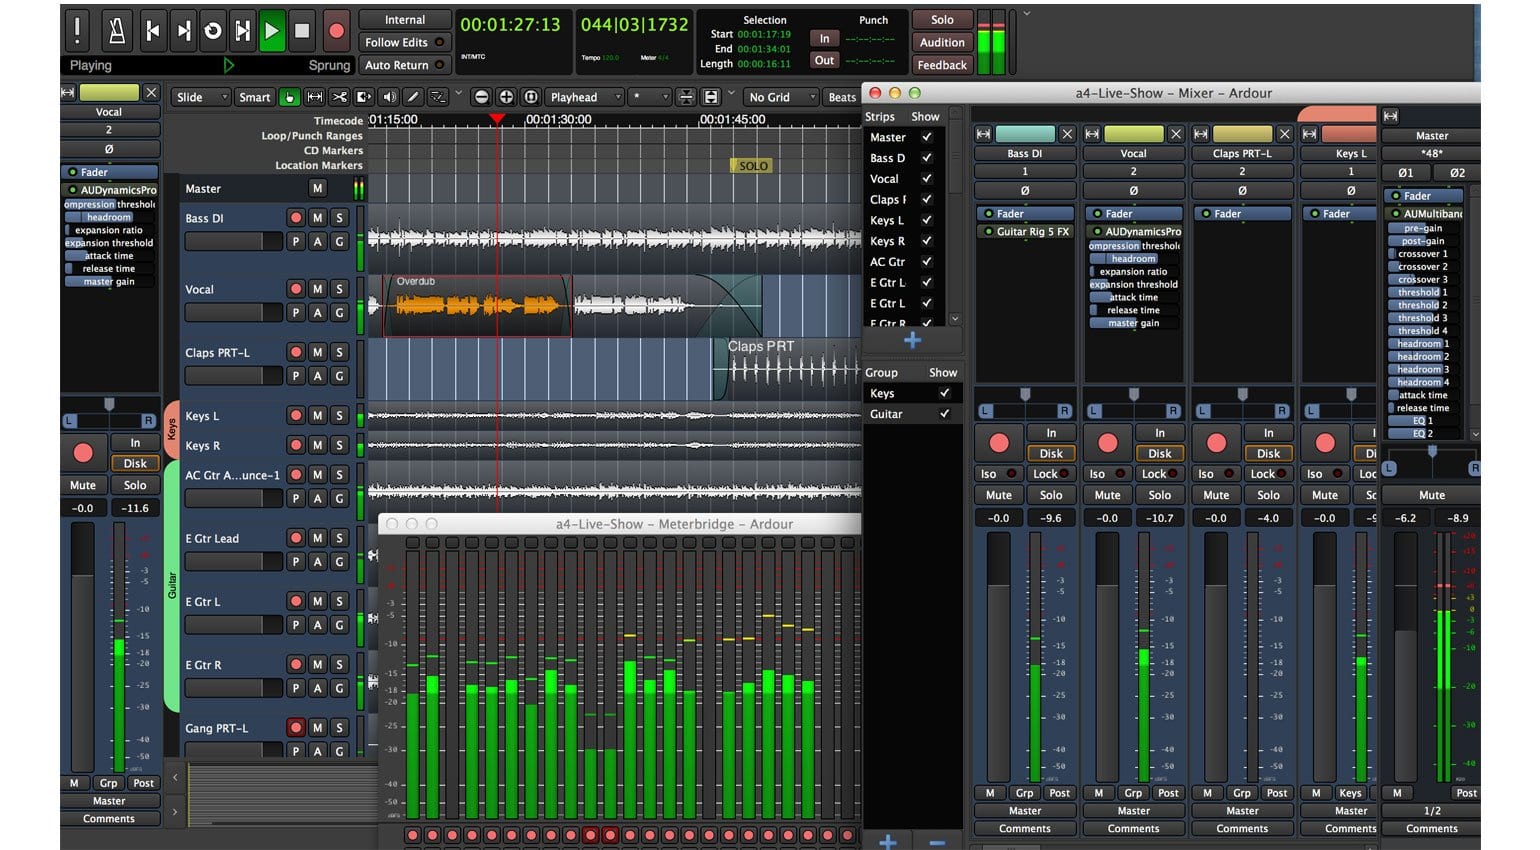
Task: Open the visible tracks '*' dropdown
Action: point(649,97)
